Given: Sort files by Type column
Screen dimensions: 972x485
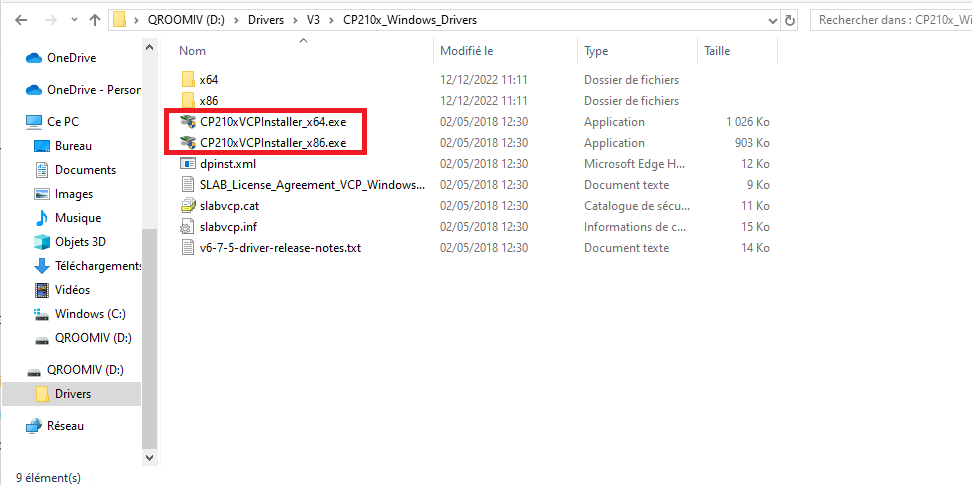Looking at the screenshot, I should tap(596, 51).
